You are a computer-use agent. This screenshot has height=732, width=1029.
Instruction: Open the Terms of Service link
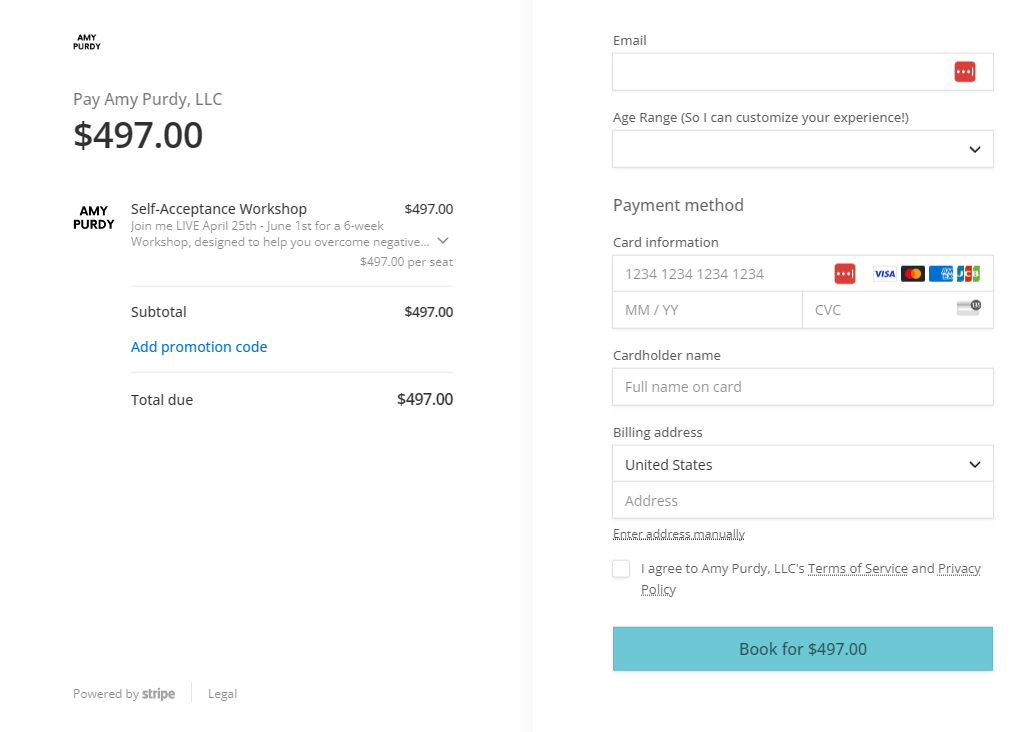coord(857,569)
